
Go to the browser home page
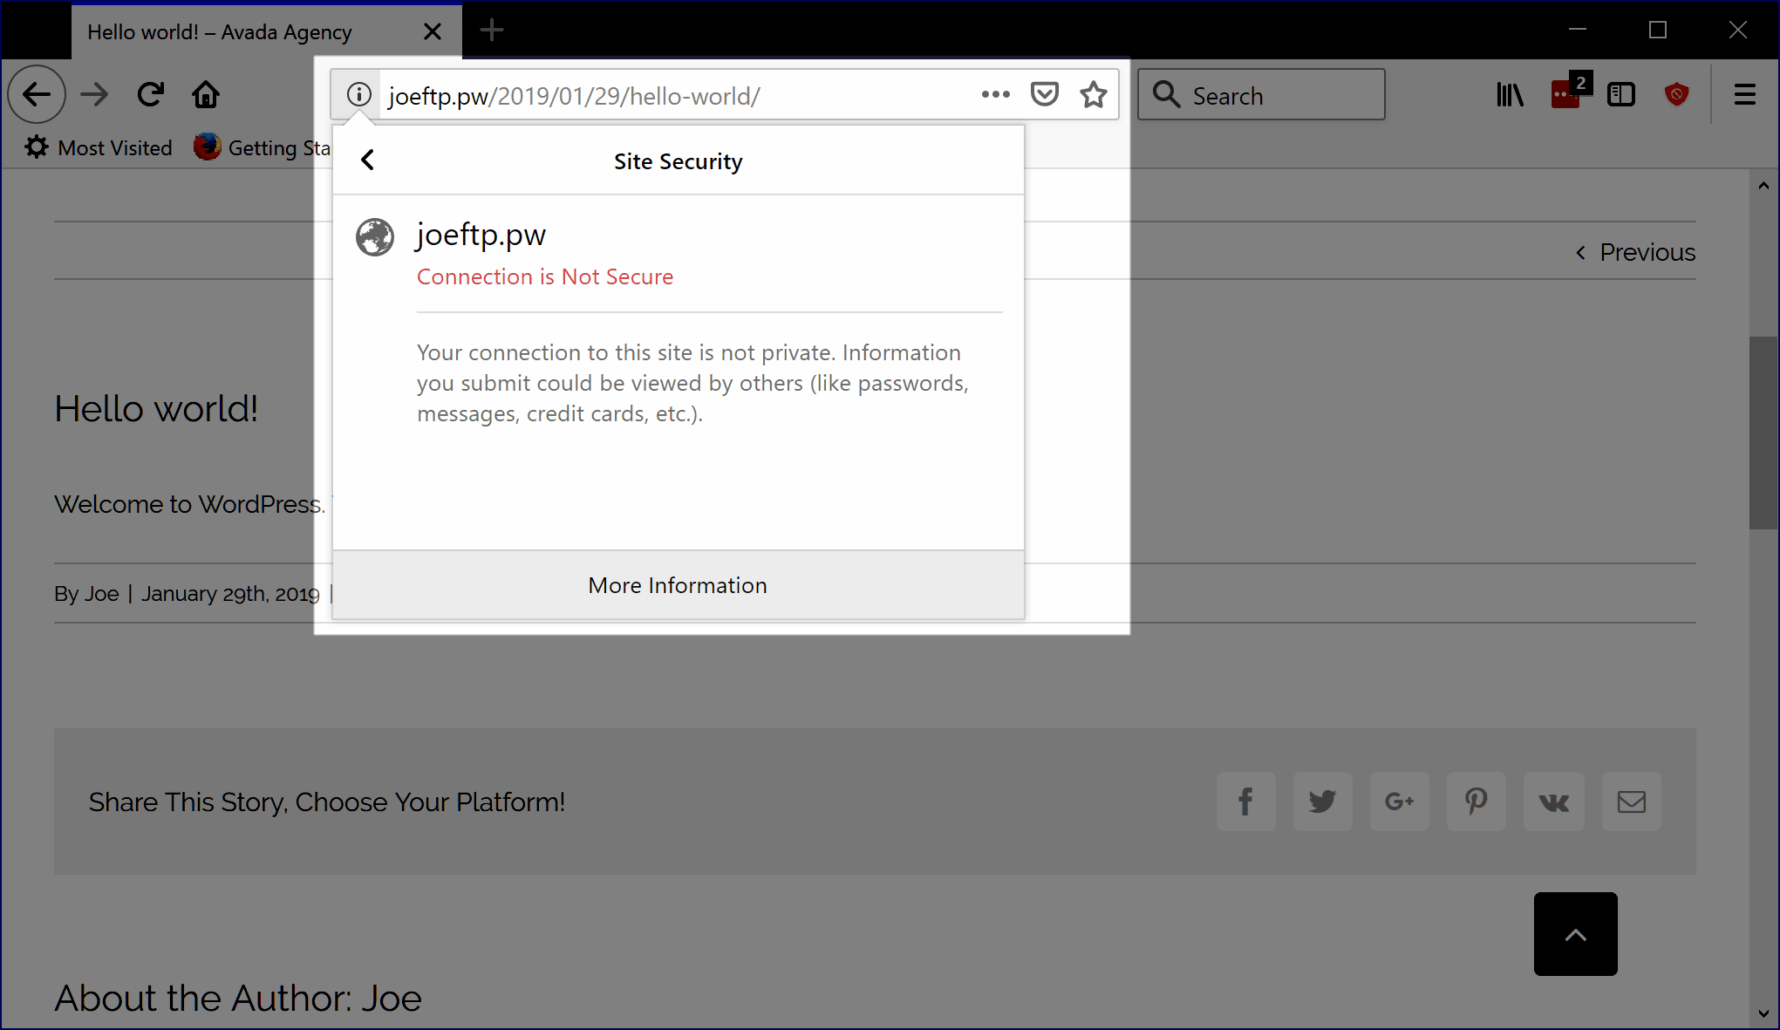[205, 94]
